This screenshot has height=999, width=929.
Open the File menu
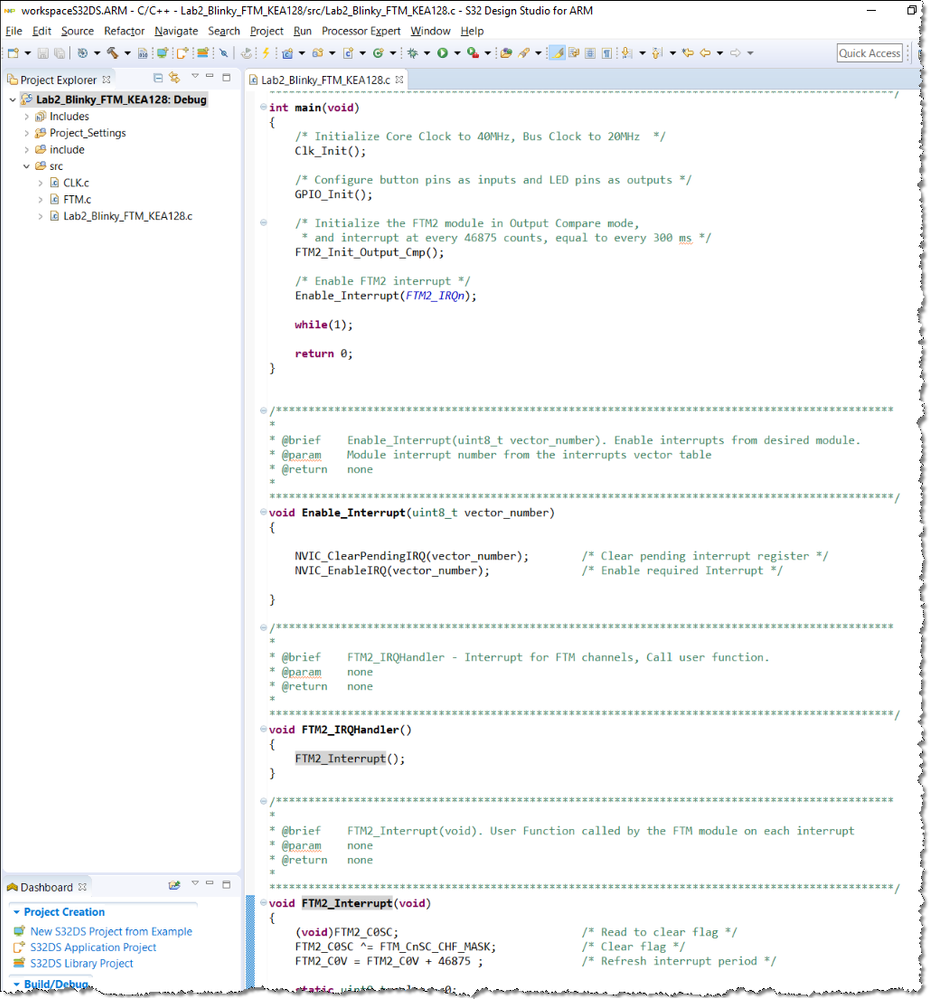coord(13,31)
